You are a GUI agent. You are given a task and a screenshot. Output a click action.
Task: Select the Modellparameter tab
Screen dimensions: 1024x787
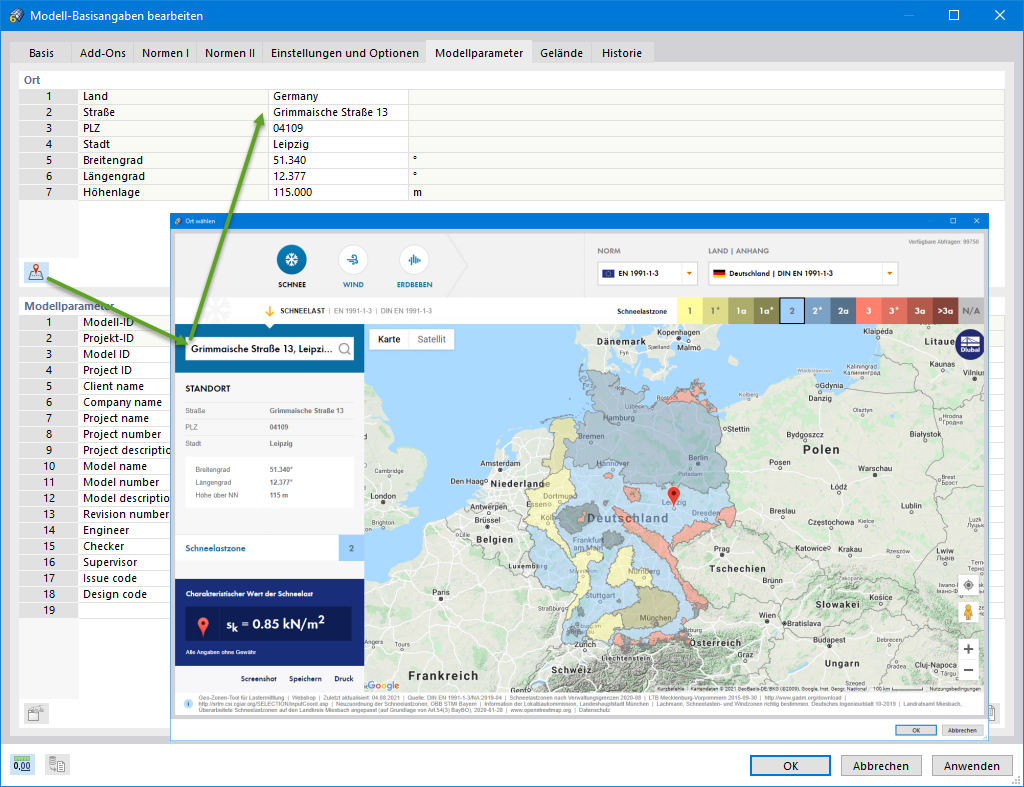479,53
